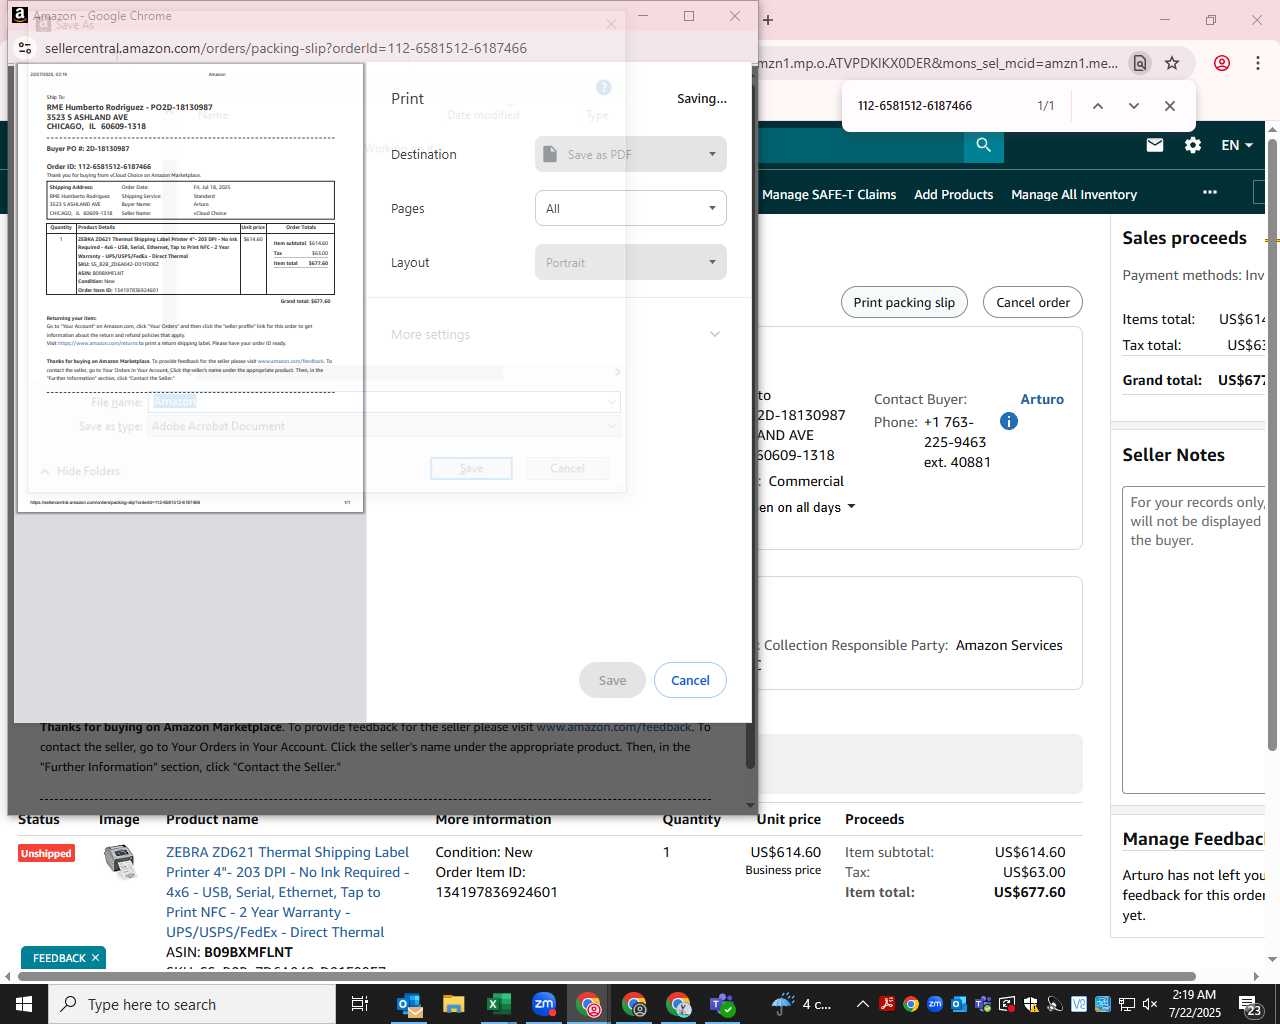
Task: Open a new Chrome tab with plus
Action: tap(768, 19)
